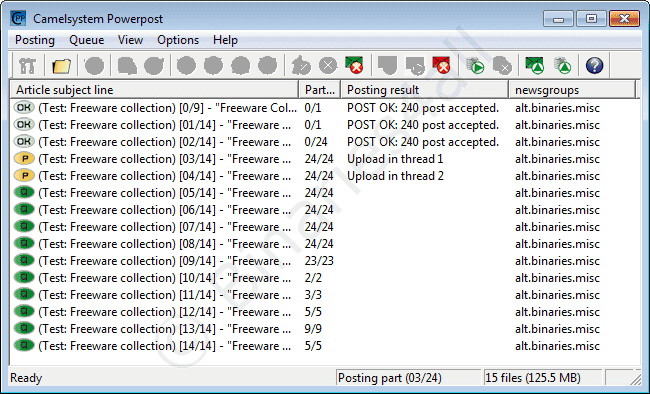Sort by Posting result column header
The width and height of the screenshot is (650, 394).
pos(424,90)
